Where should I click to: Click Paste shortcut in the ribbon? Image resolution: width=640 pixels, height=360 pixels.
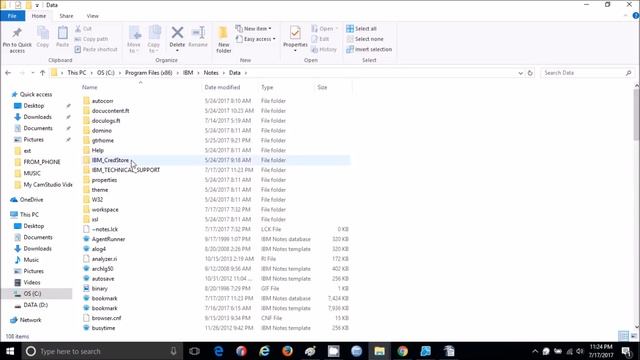click(x=96, y=49)
